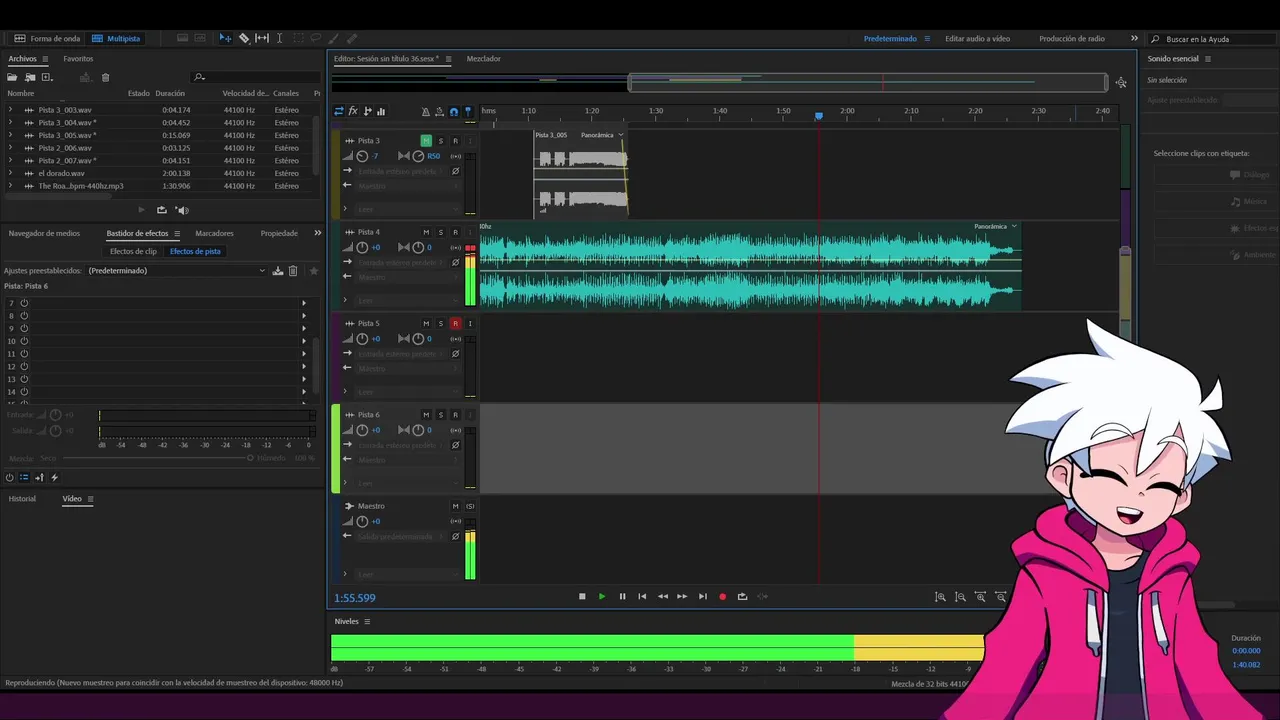Open the Navegador de medios tab
This screenshot has width=1280, height=720.
(44, 233)
